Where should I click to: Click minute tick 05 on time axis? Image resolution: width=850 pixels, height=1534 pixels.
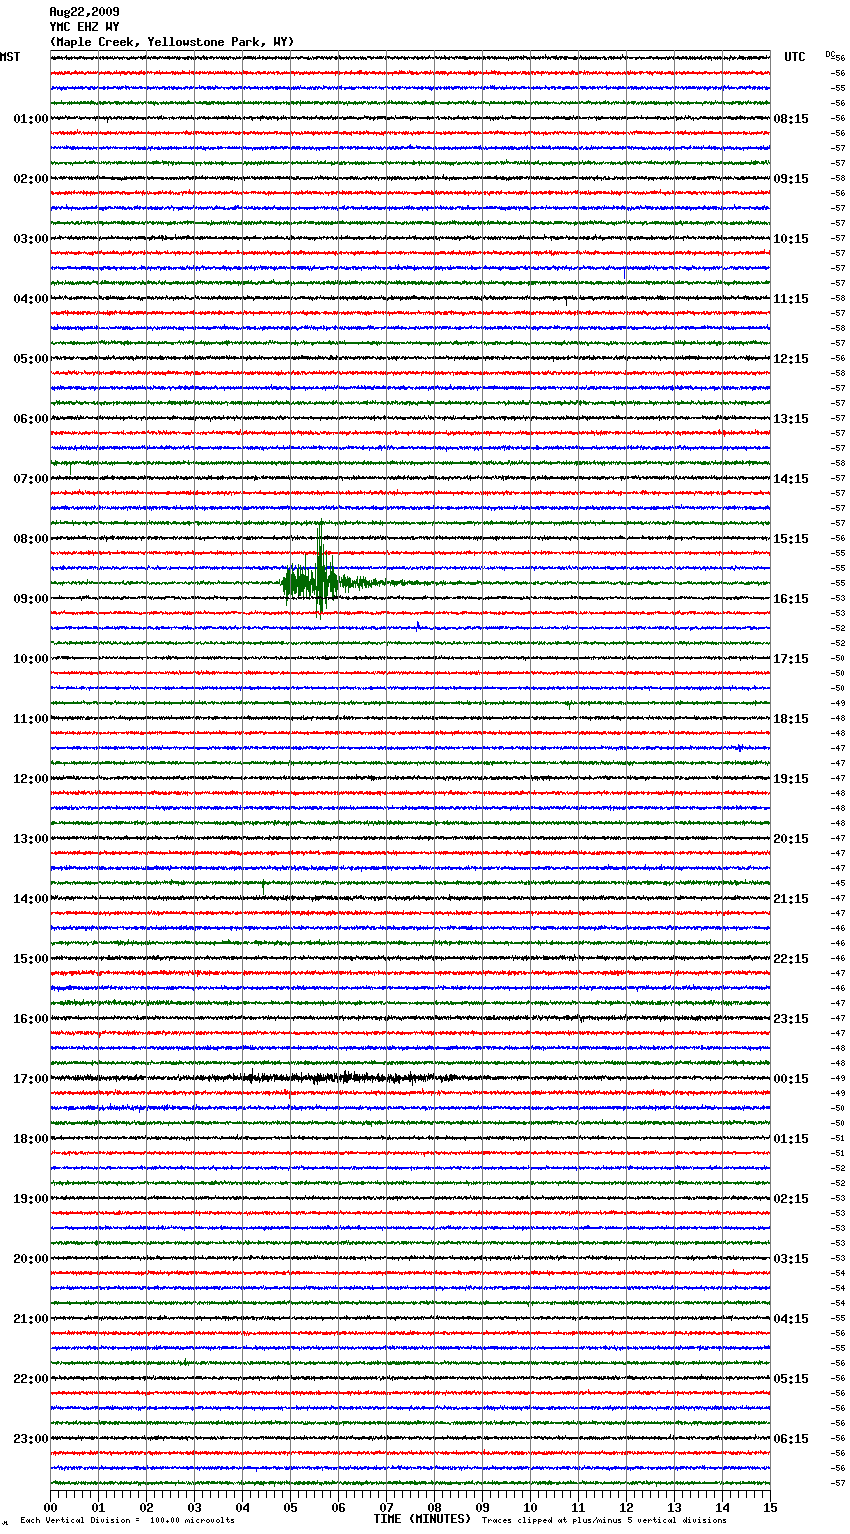(x=290, y=1508)
